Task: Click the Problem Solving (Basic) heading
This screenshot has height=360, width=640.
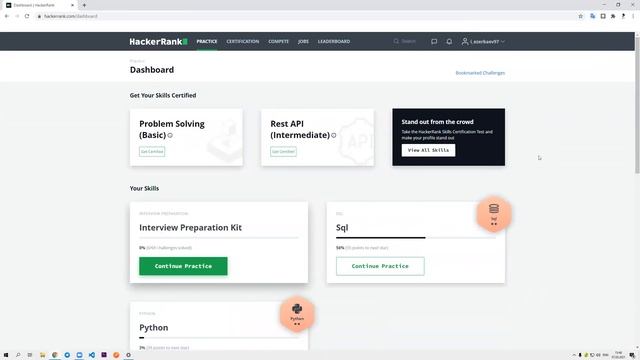Action: (172, 129)
